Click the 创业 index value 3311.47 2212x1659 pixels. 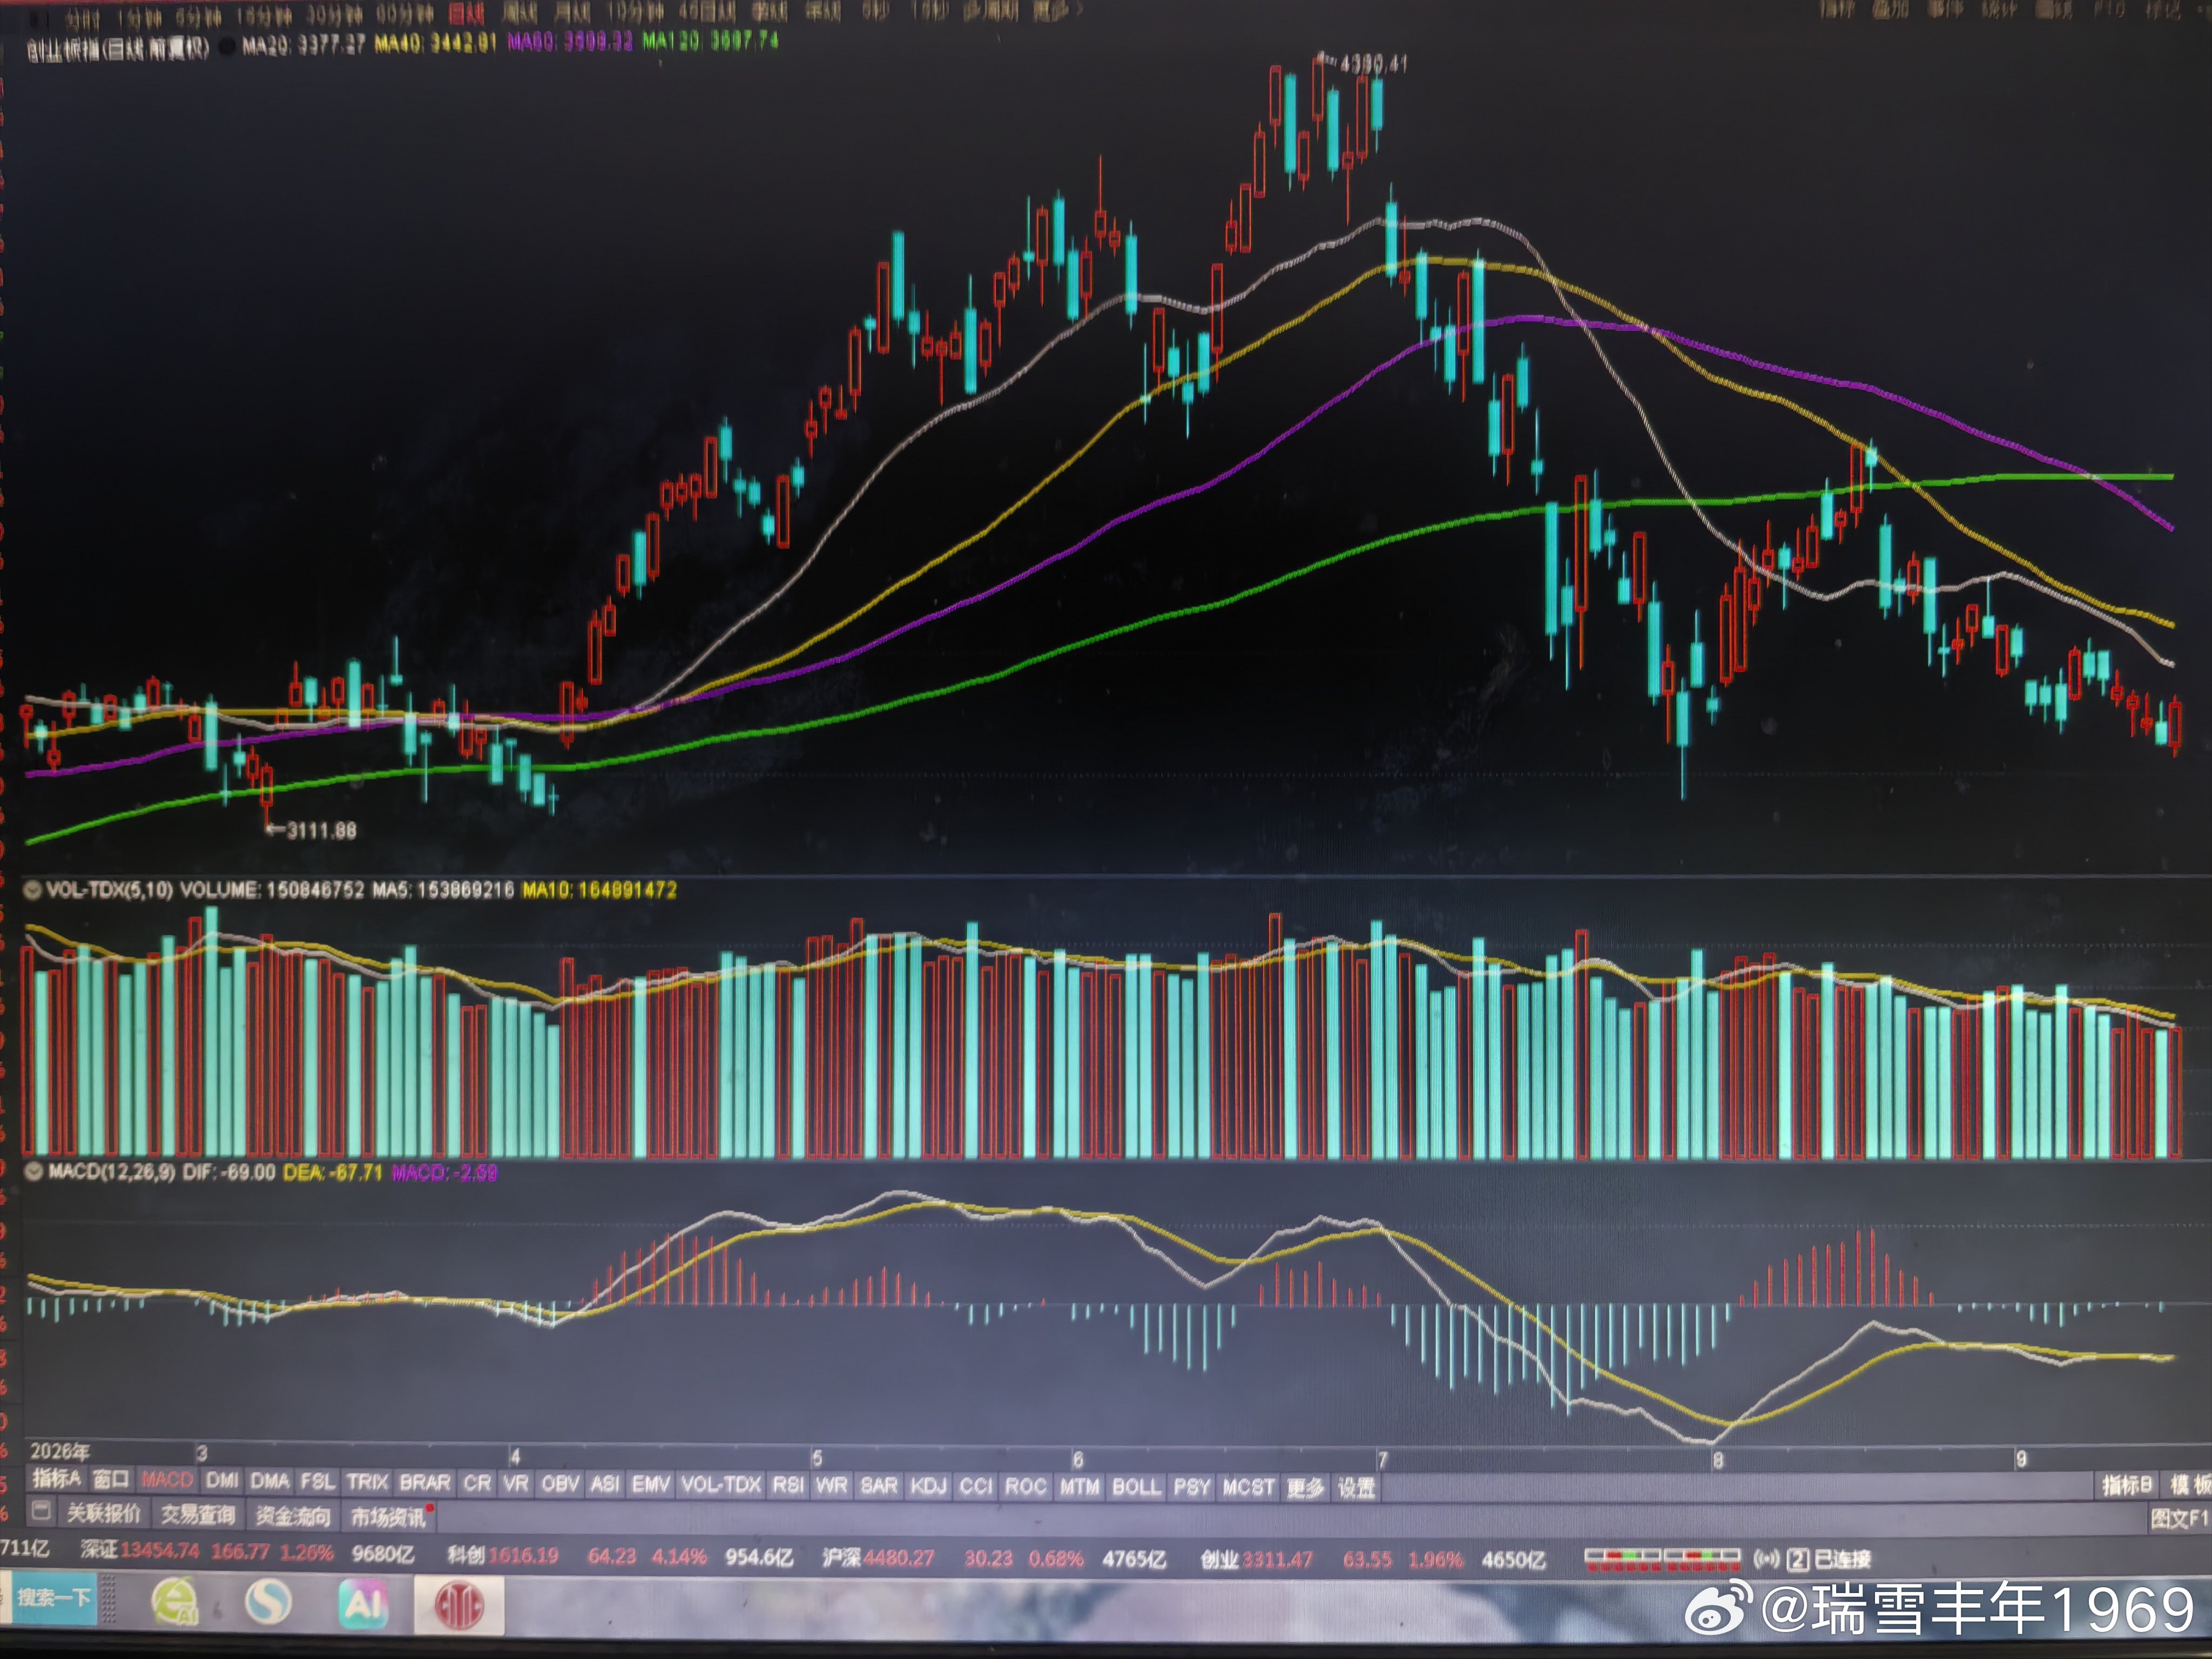pyautogui.click(x=1277, y=1560)
